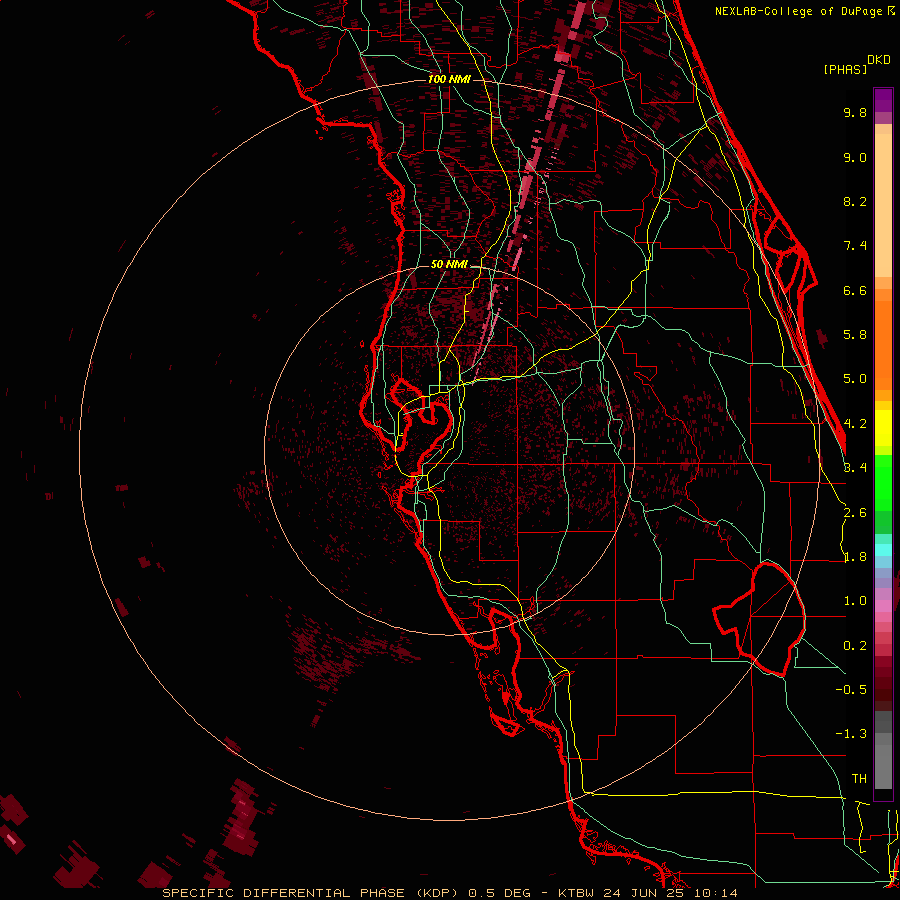Screen dimensions: 900x900
Task: Click the 9.8 value on color scale
Action: tap(855, 112)
